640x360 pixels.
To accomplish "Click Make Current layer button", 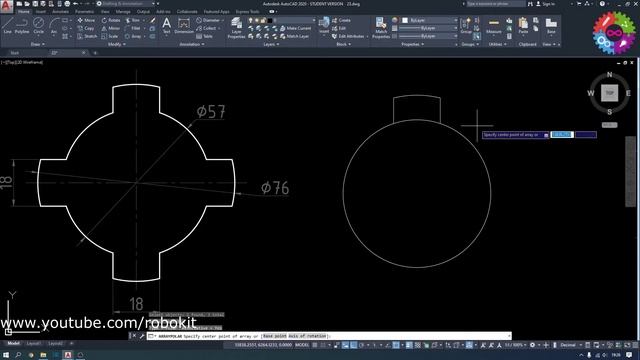I will [x=296, y=28].
